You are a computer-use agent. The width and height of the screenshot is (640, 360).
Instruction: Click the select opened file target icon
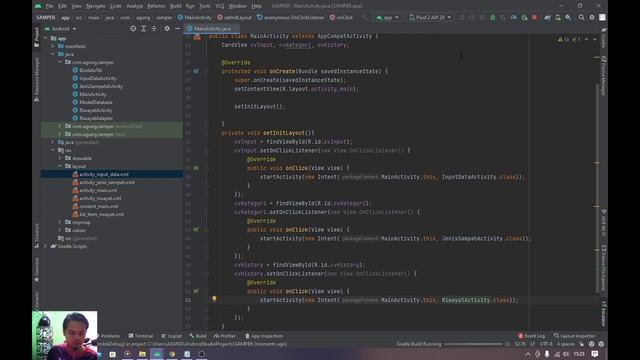[x=133, y=29]
